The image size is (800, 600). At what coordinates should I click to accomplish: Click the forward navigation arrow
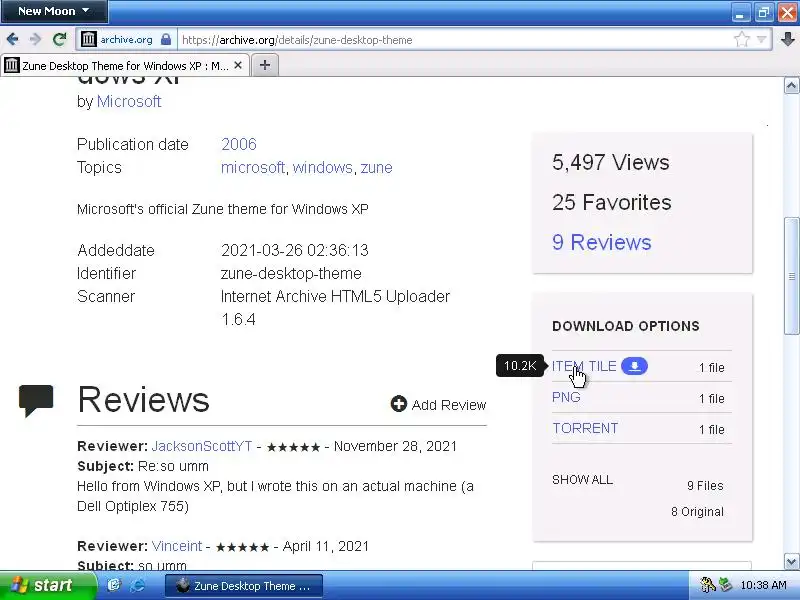tap(35, 39)
